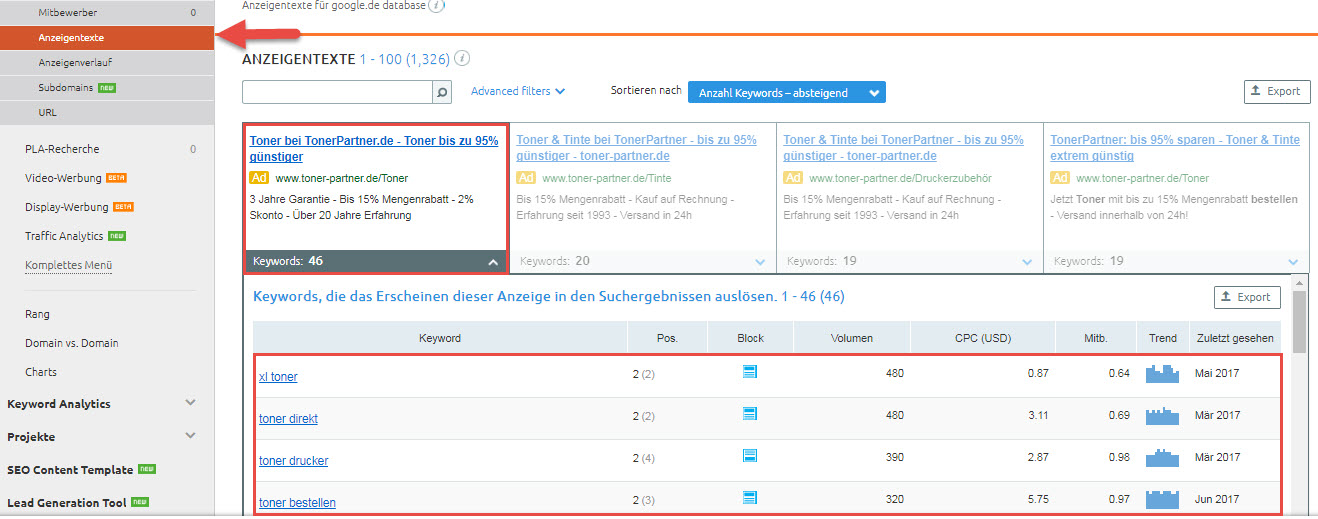
Task: Open Video-Werbung in sidebar
Action: pos(63,179)
